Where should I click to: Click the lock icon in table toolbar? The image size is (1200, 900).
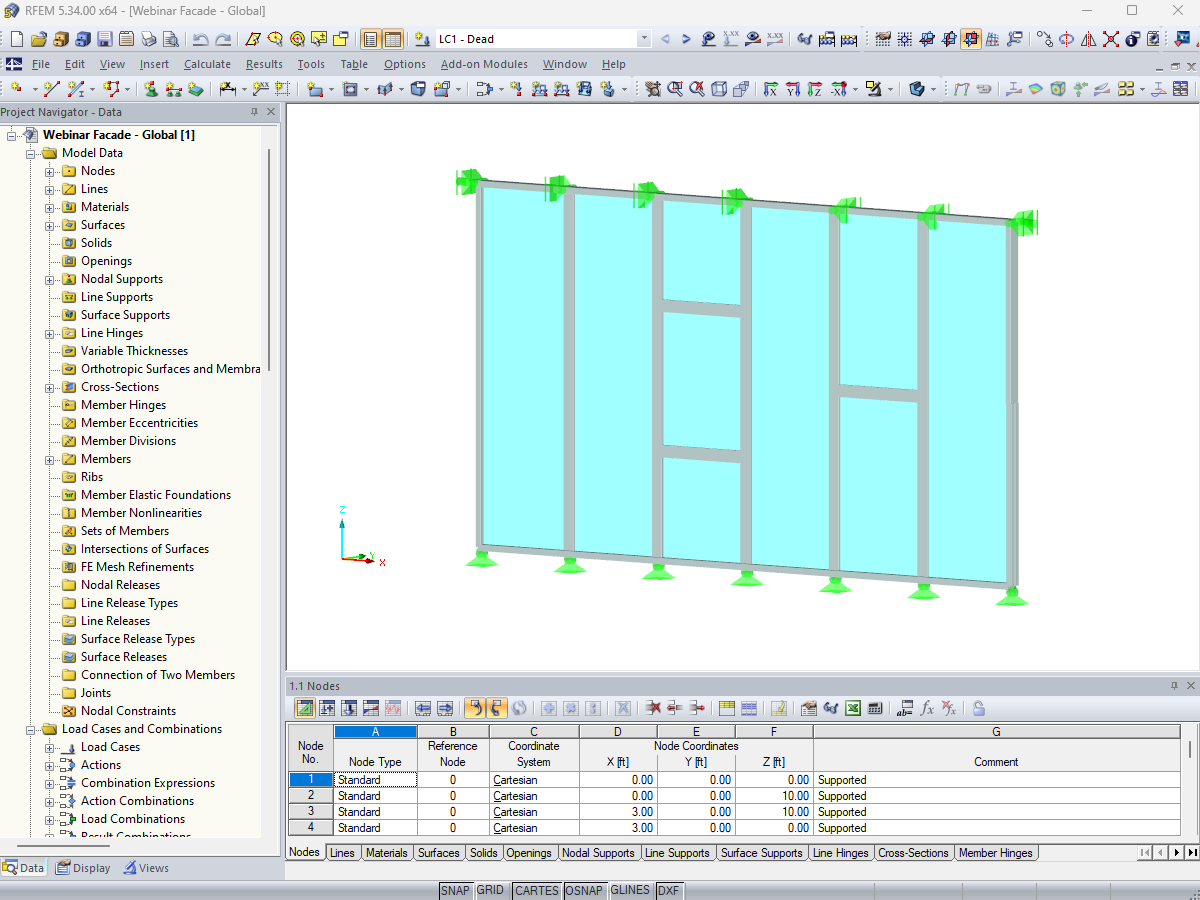click(978, 708)
